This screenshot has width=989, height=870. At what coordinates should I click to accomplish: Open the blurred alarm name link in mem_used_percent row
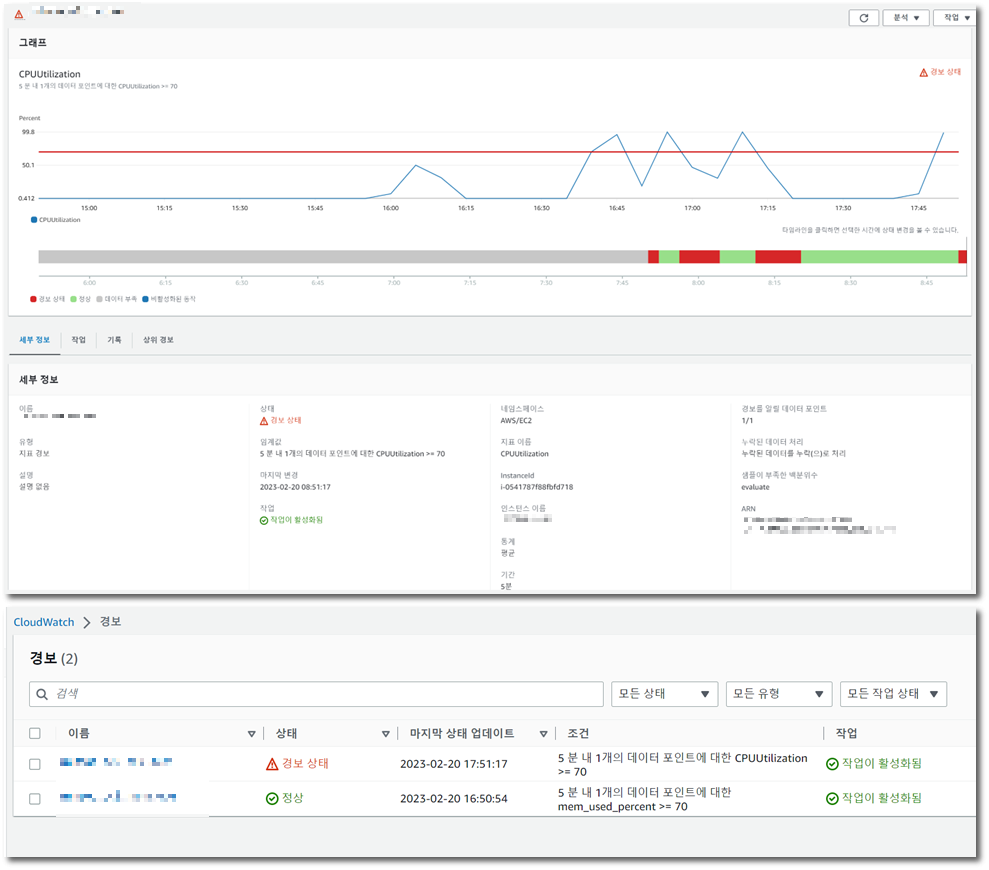click(x=118, y=797)
